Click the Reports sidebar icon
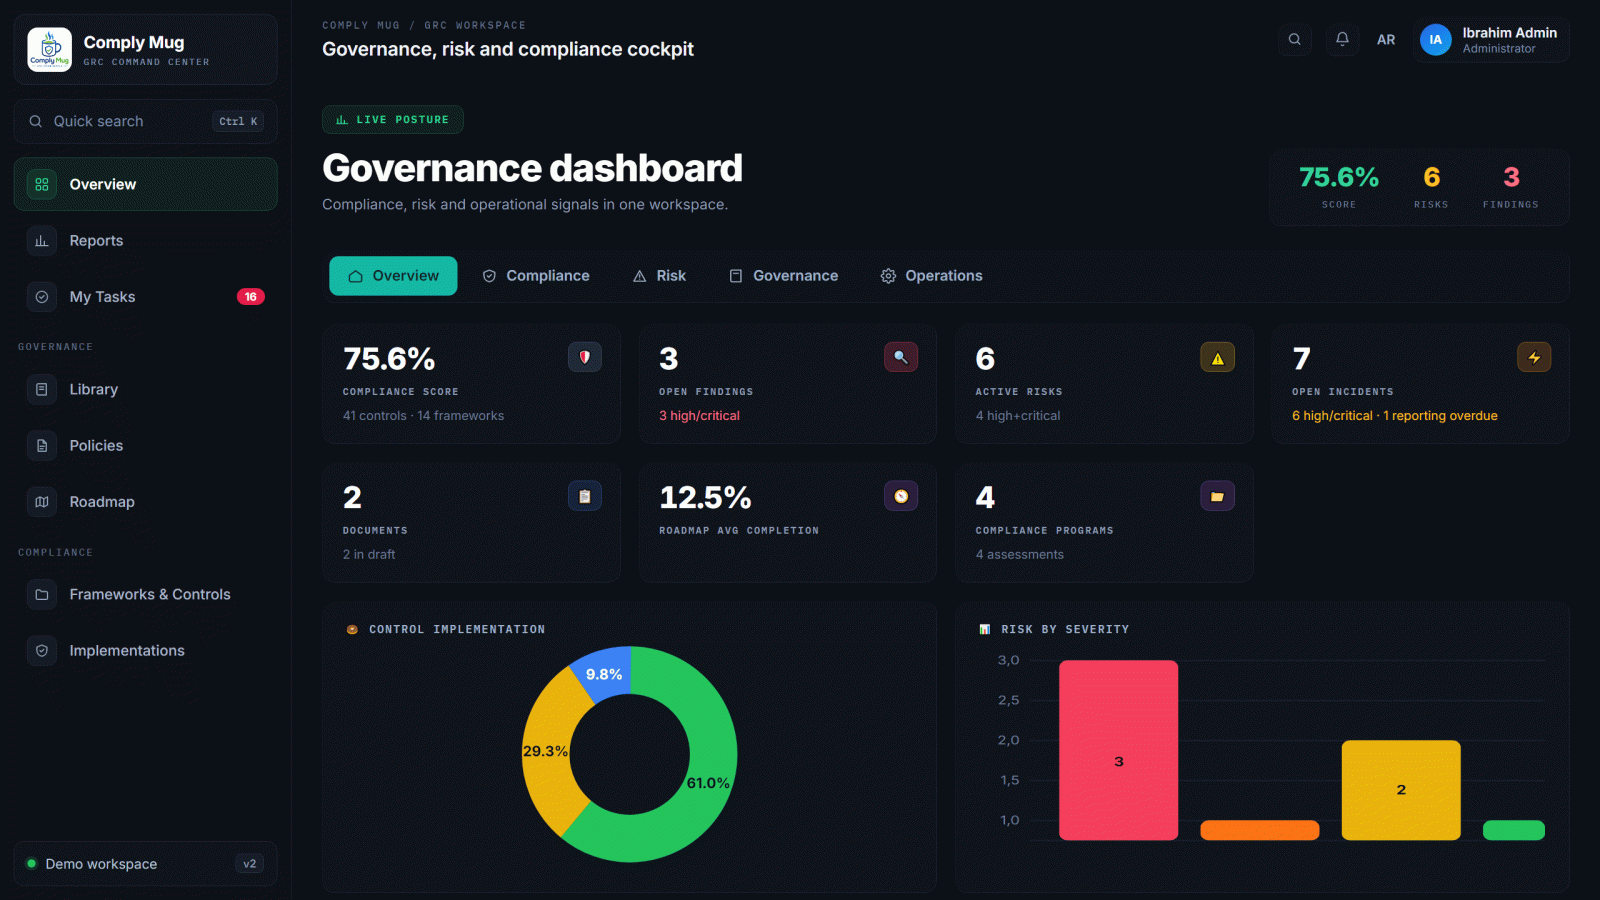The width and height of the screenshot is (1600, 900). coord(42,241)
